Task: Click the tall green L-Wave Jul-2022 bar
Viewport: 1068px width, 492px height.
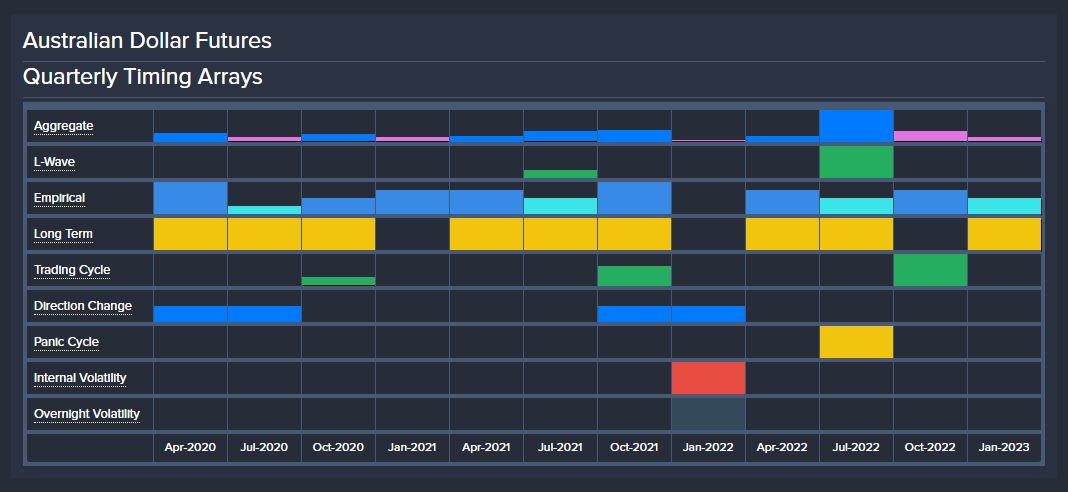Action: (x=856, y=162)
